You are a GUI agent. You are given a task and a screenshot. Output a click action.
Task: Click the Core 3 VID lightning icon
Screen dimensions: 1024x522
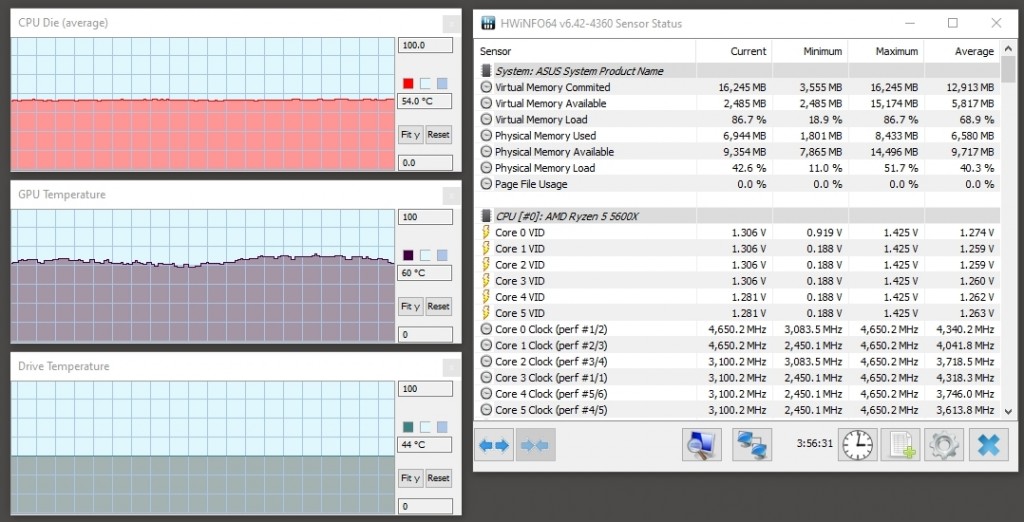(x=485, y=281)
